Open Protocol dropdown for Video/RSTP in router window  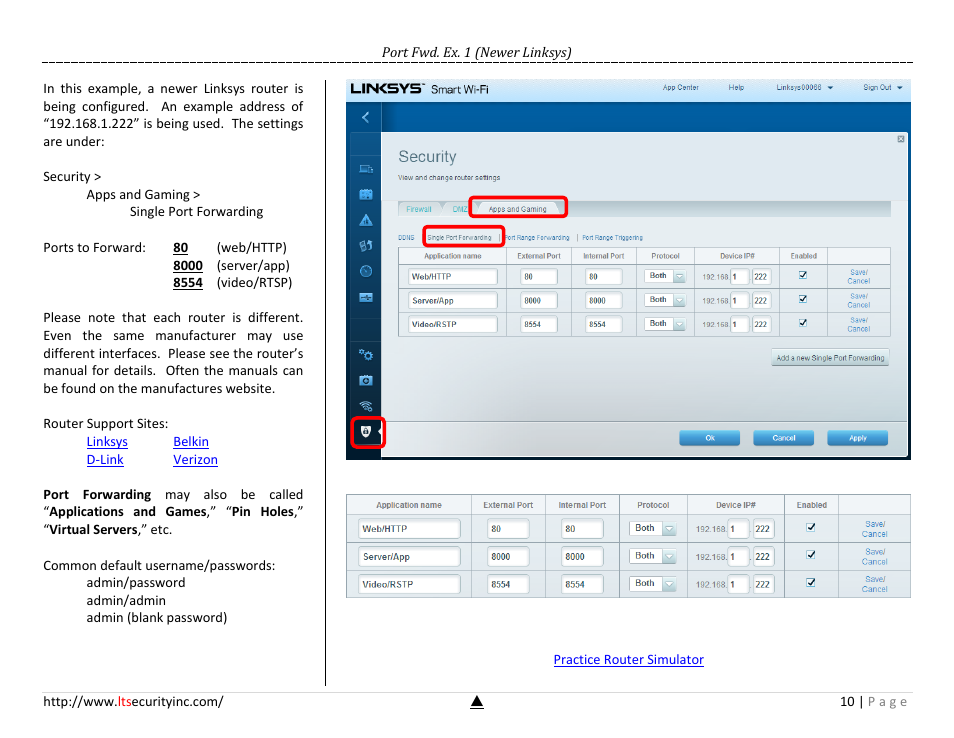[664, 324]
